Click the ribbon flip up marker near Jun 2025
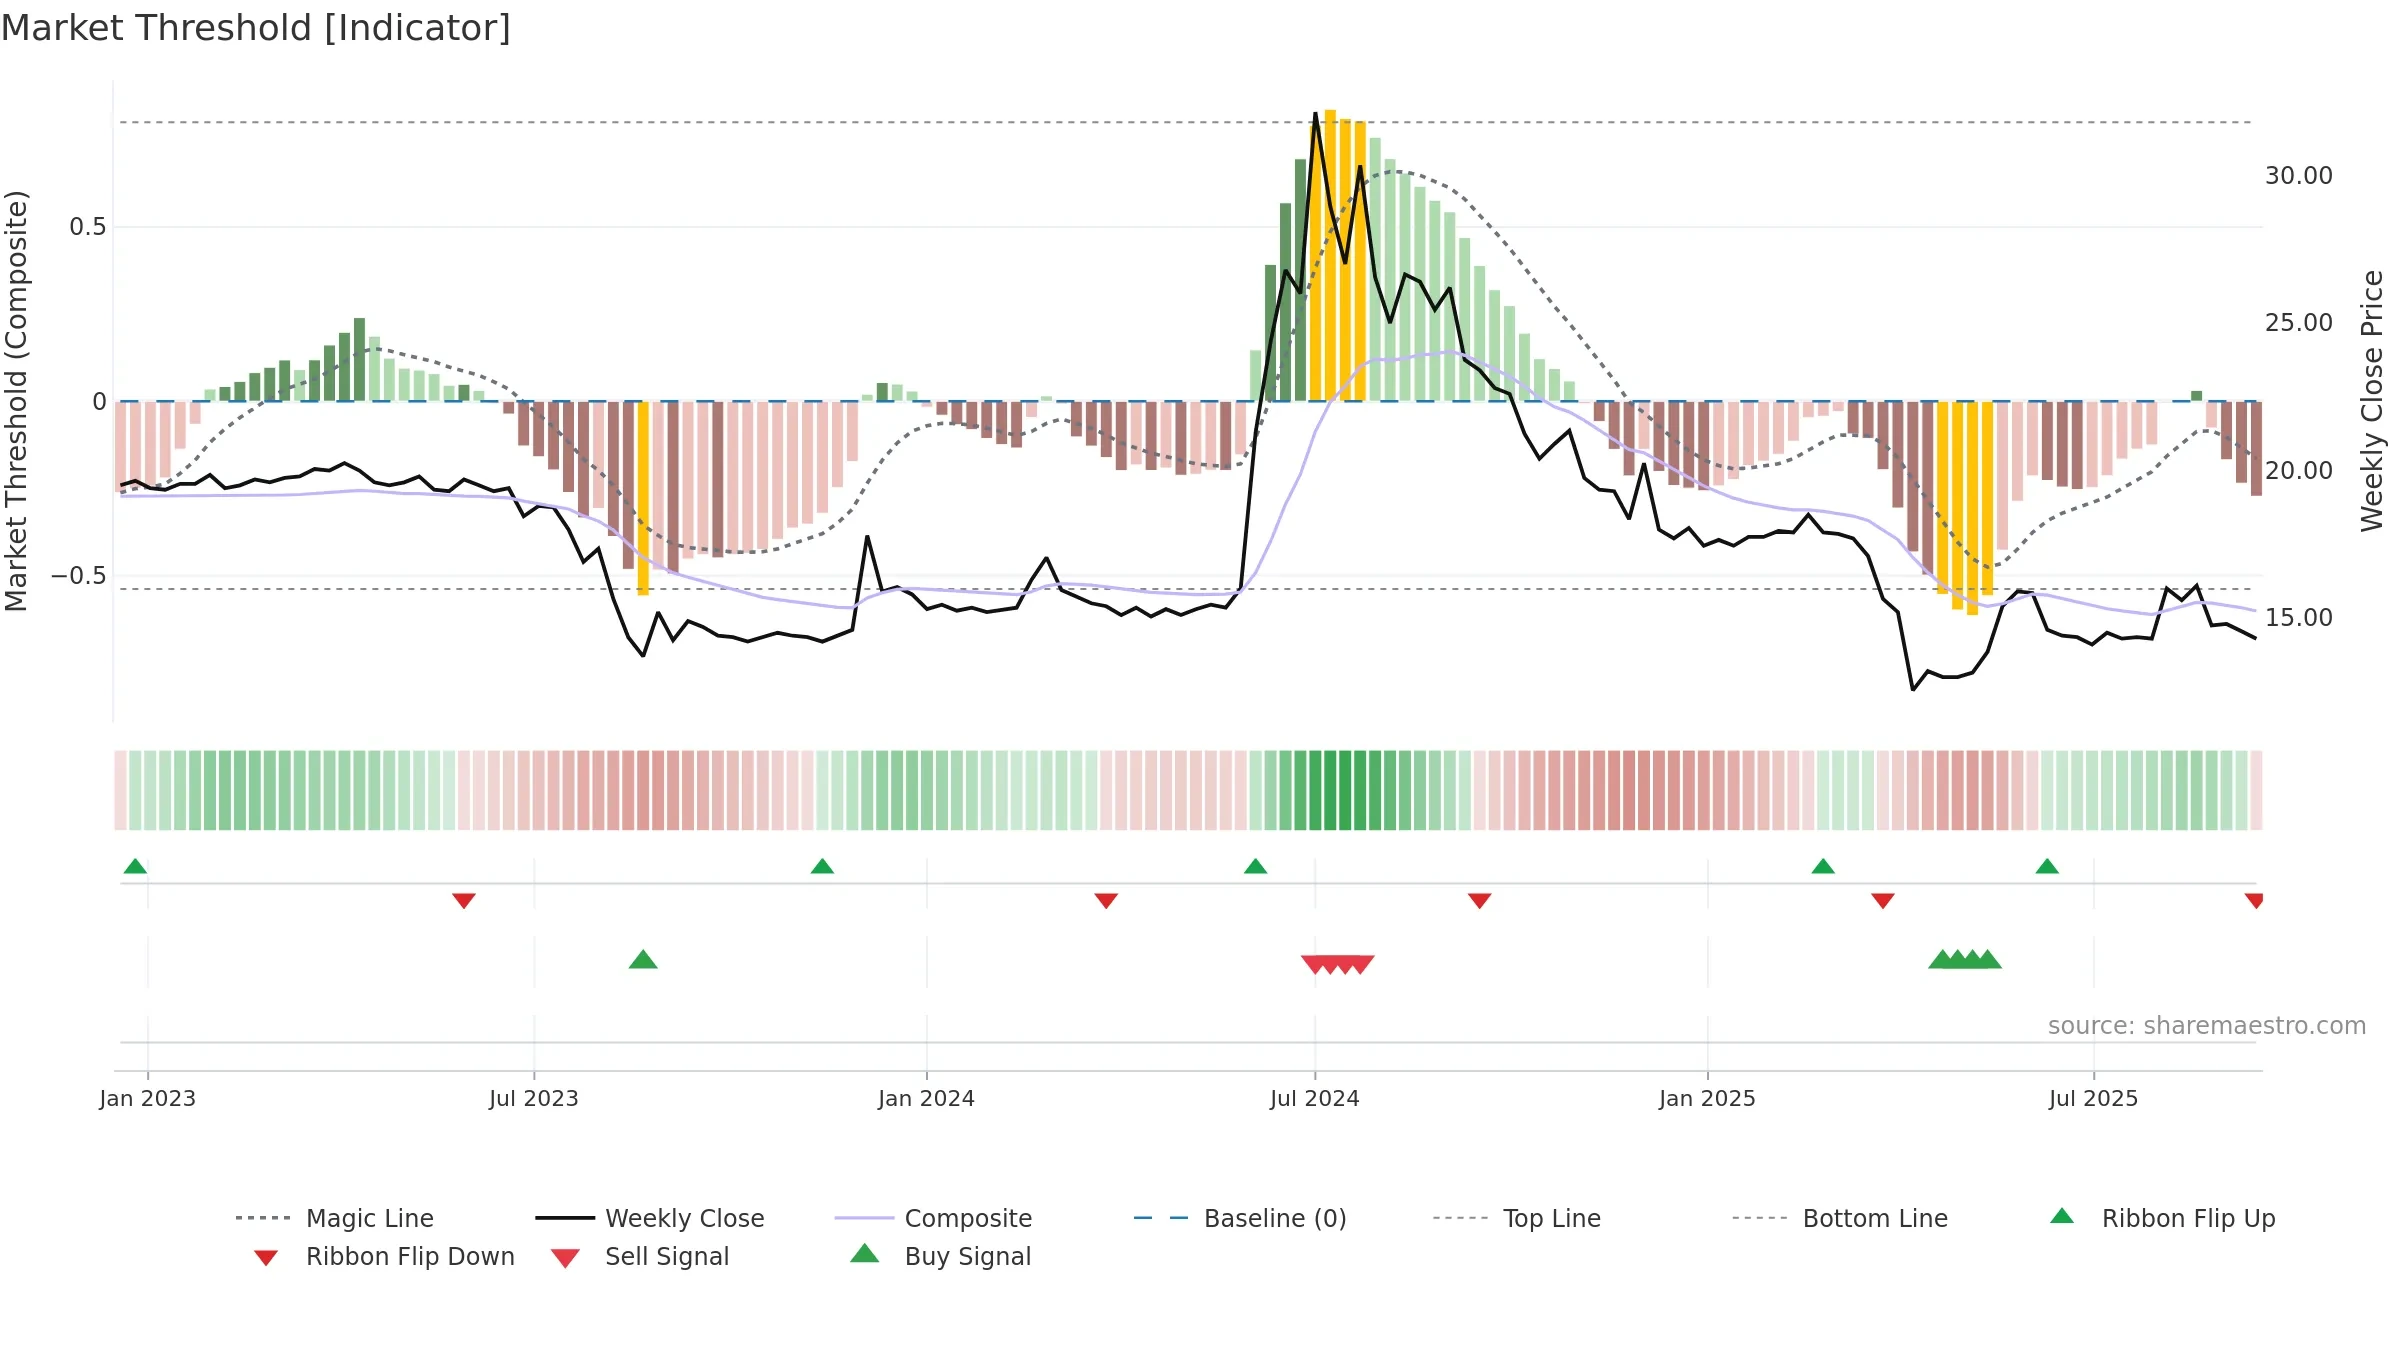 coord(2047,866)
